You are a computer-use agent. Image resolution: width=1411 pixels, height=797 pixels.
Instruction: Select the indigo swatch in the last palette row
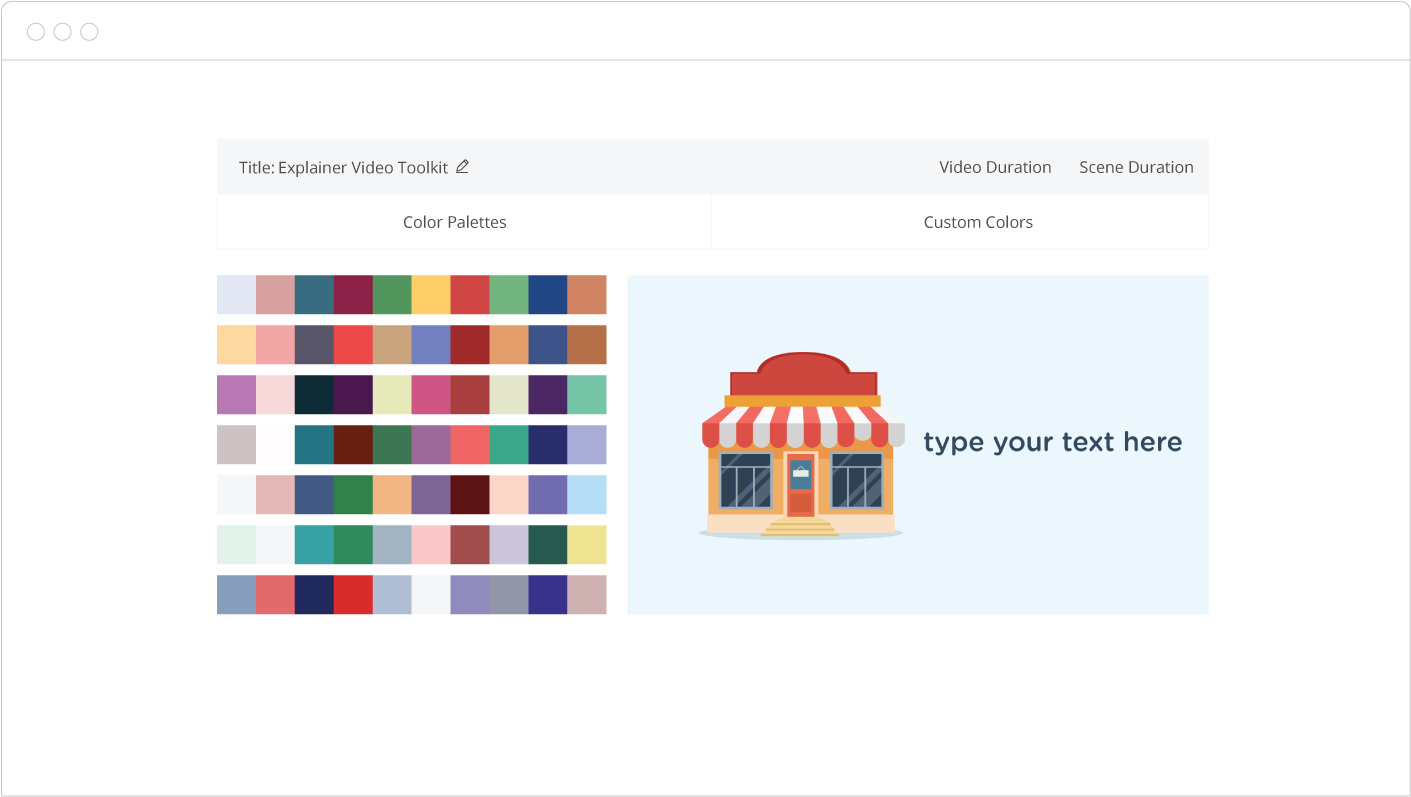click(x=548, y=594)
